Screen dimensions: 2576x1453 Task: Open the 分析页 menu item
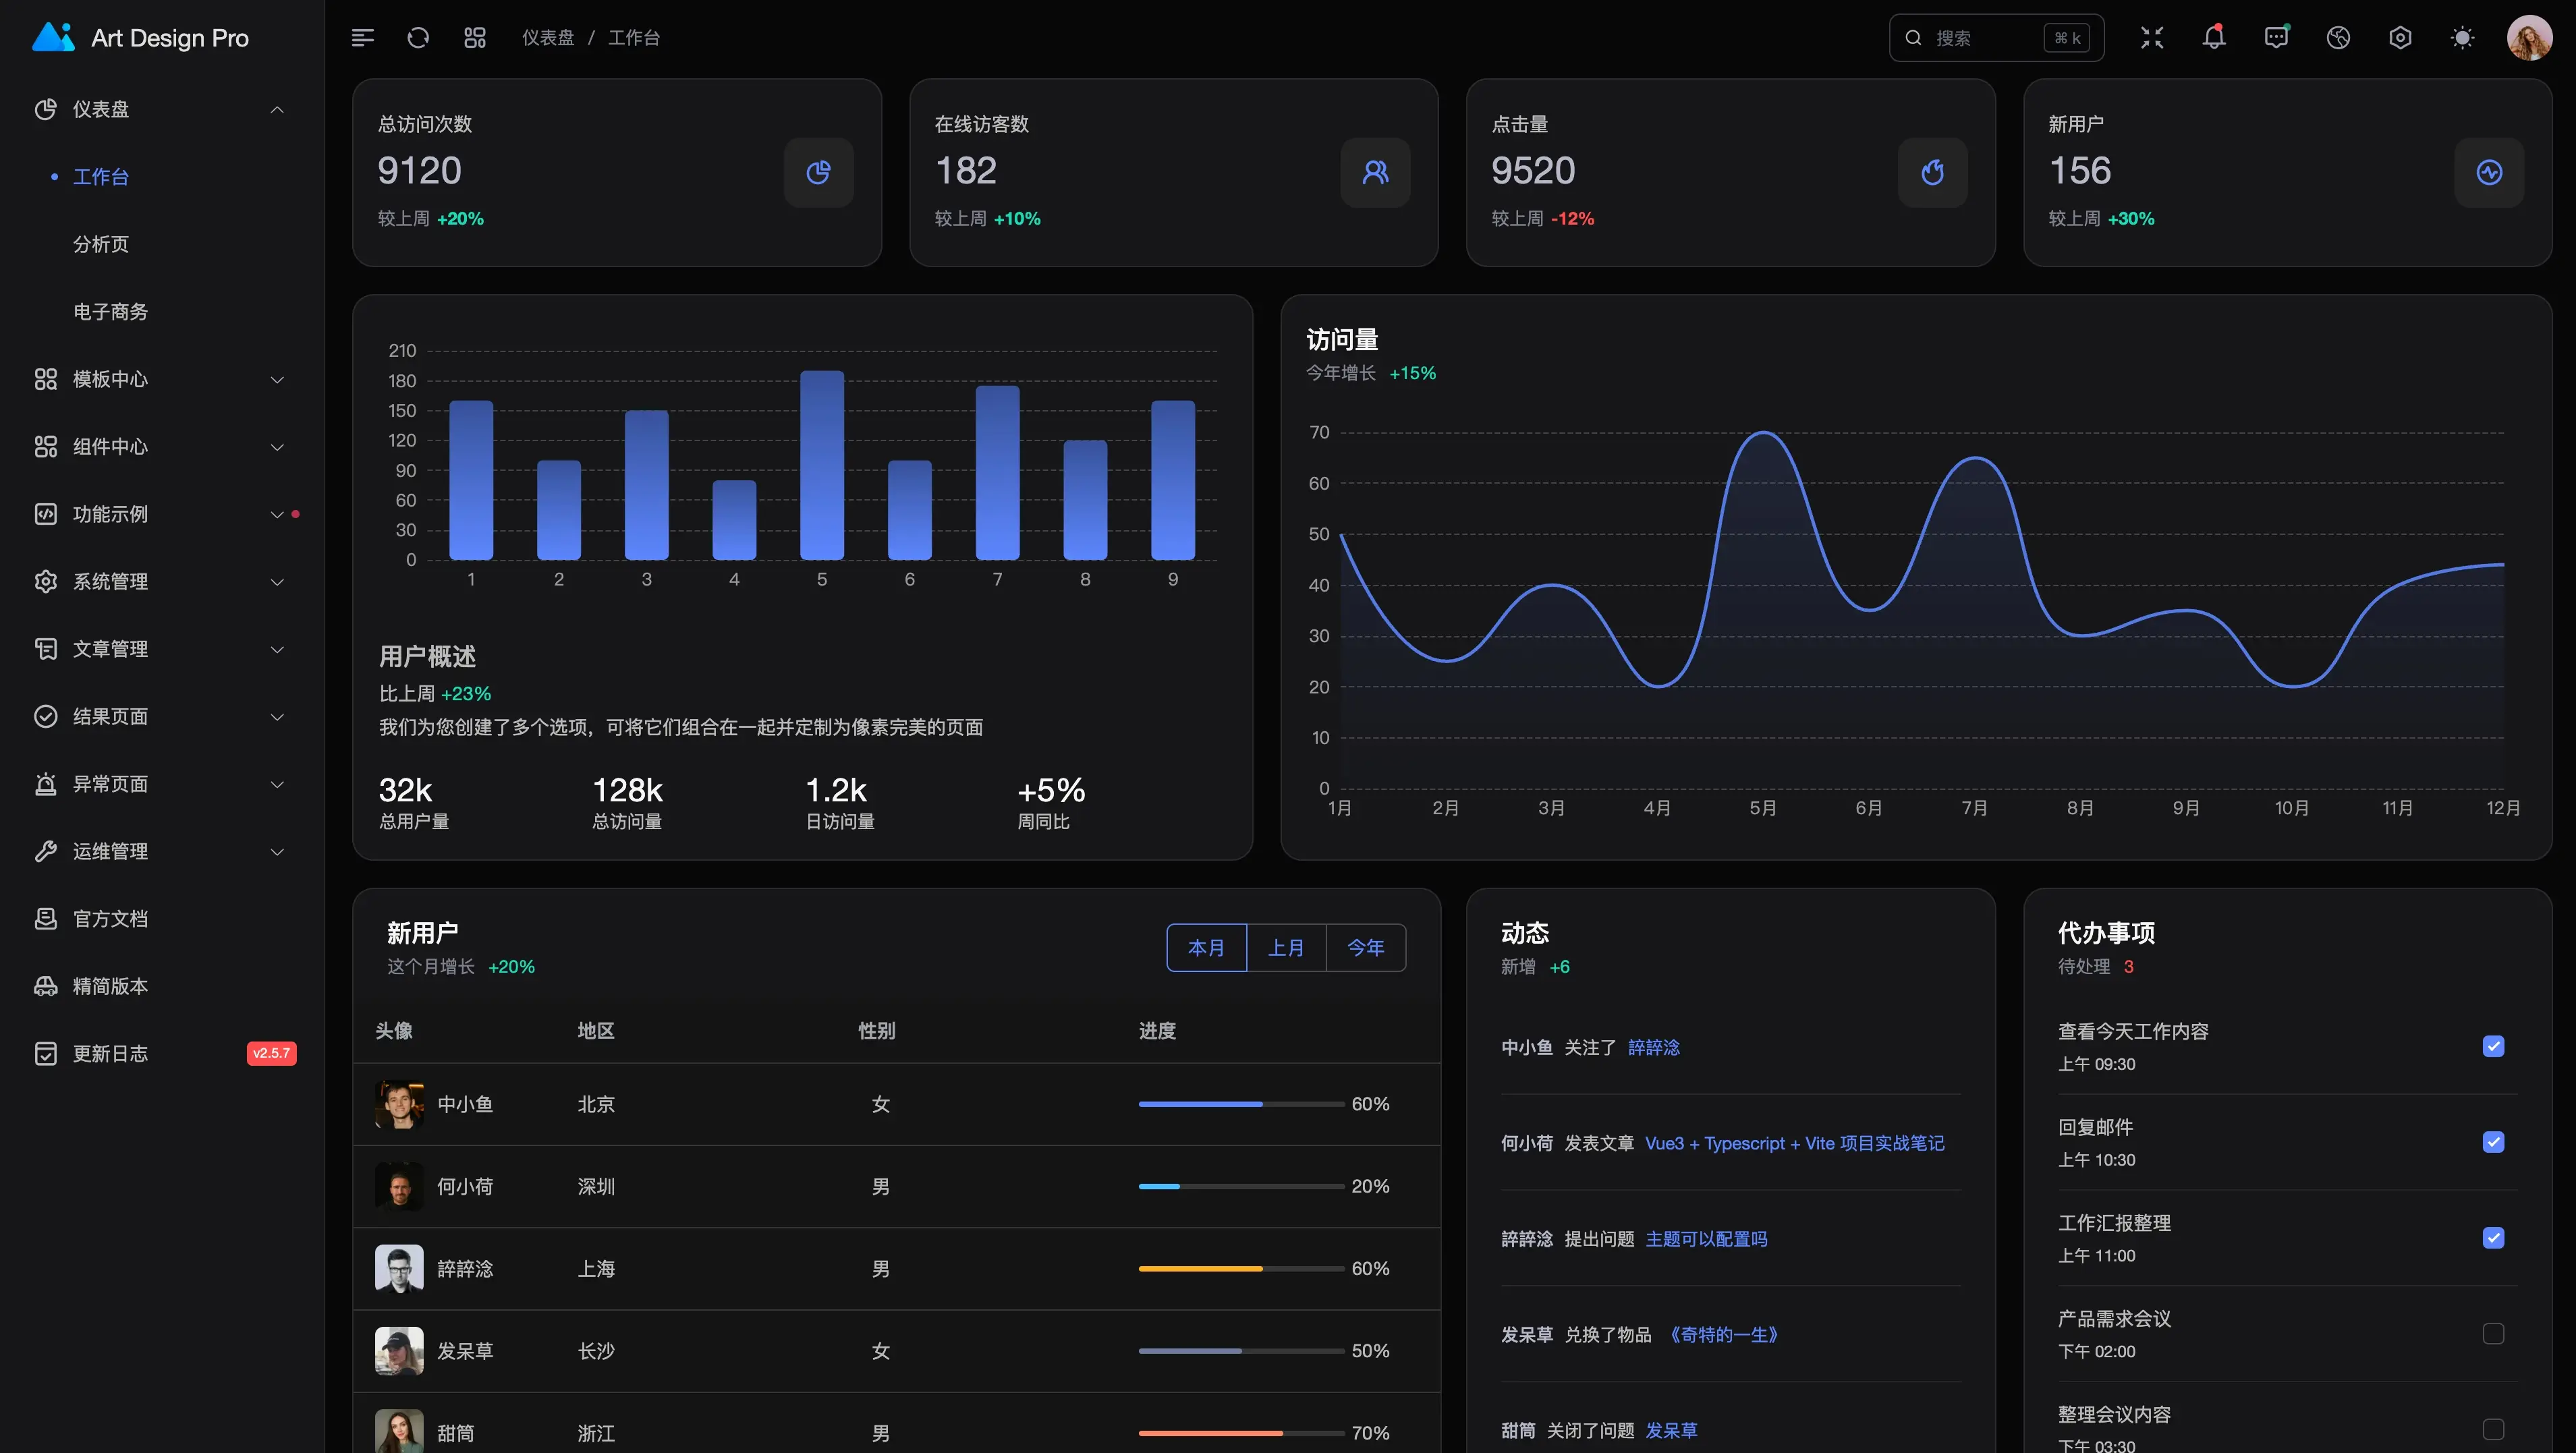pyautogui.click(x=101, y=244)
